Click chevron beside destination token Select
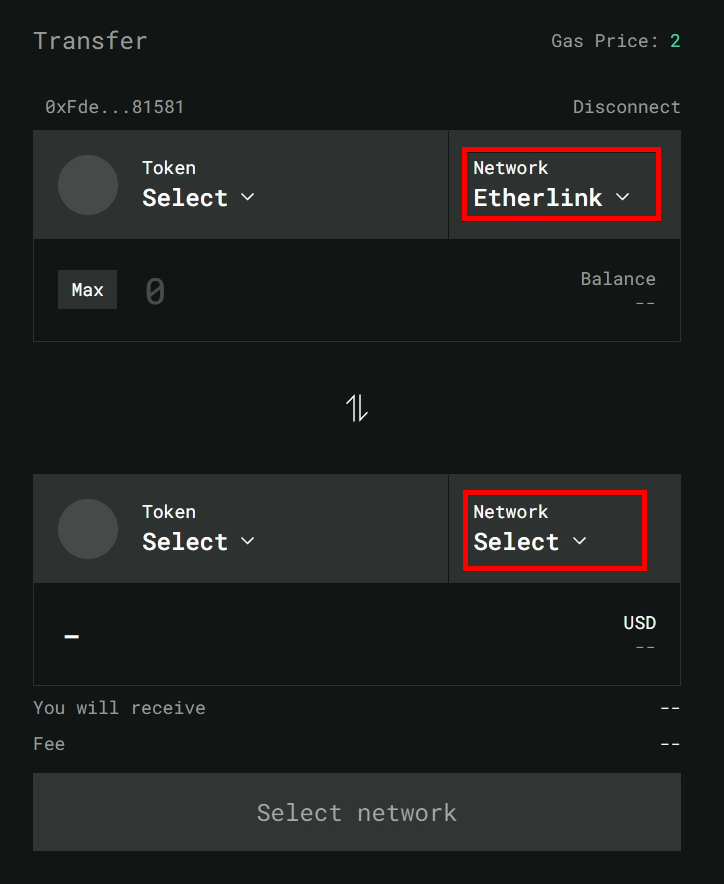The height and width of the screenshot is (884, 724). [x=248, y=541]
